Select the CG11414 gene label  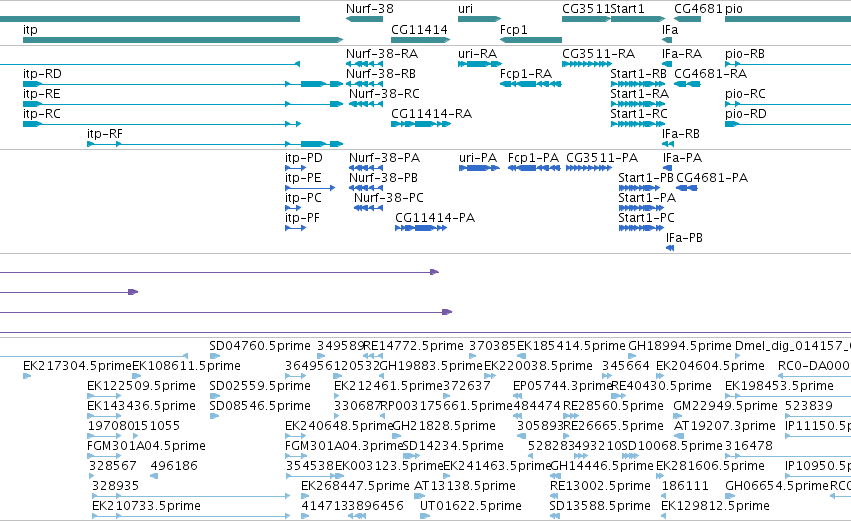pyautogui.click(x=420, y=30)
